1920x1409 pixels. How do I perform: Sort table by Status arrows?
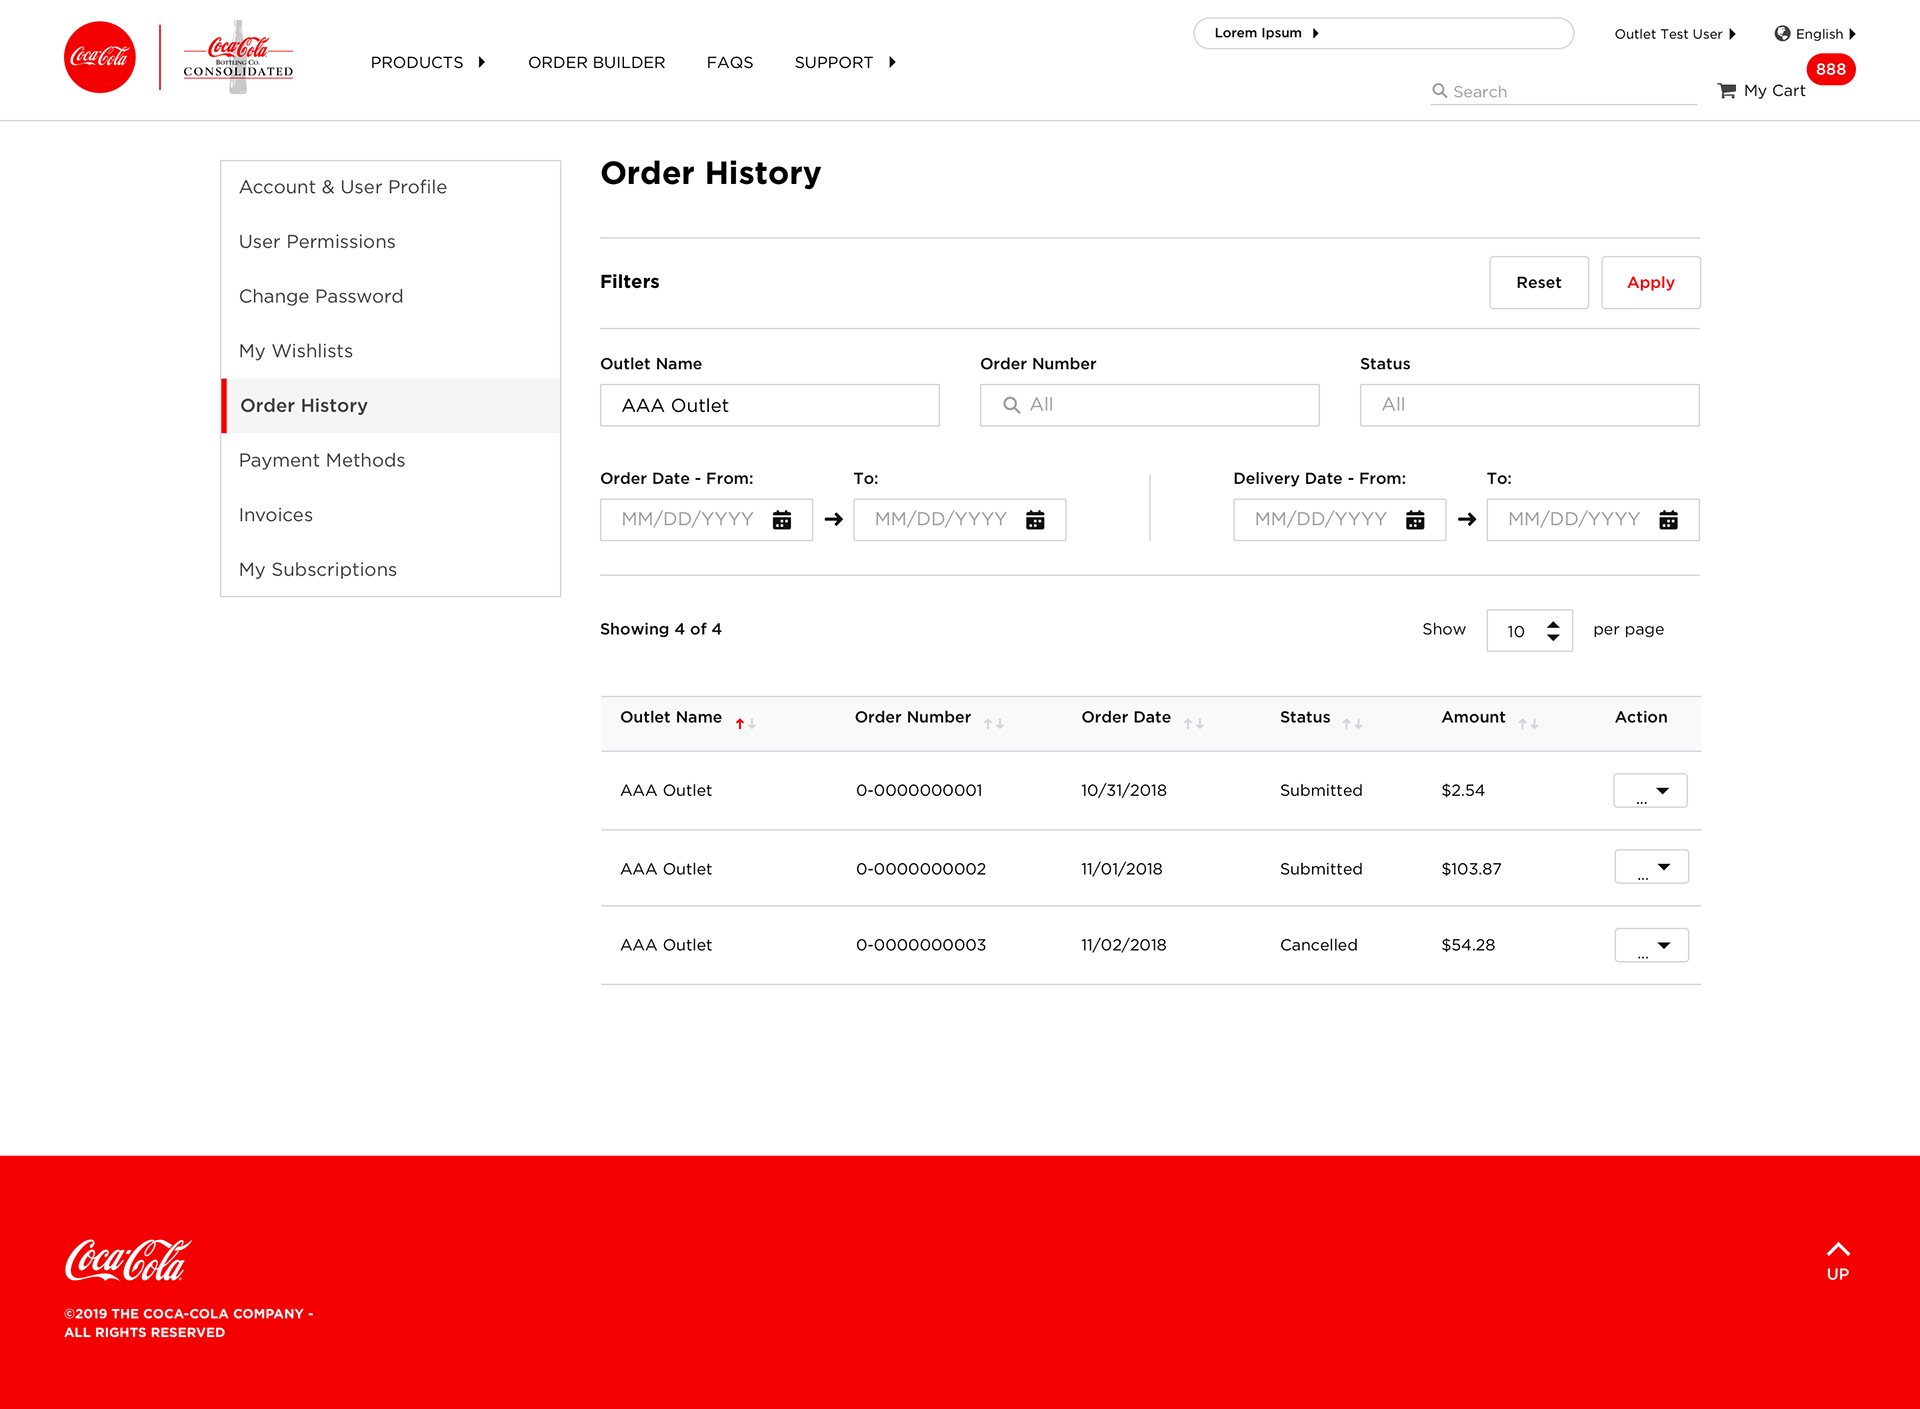[x=1353, y=723]
